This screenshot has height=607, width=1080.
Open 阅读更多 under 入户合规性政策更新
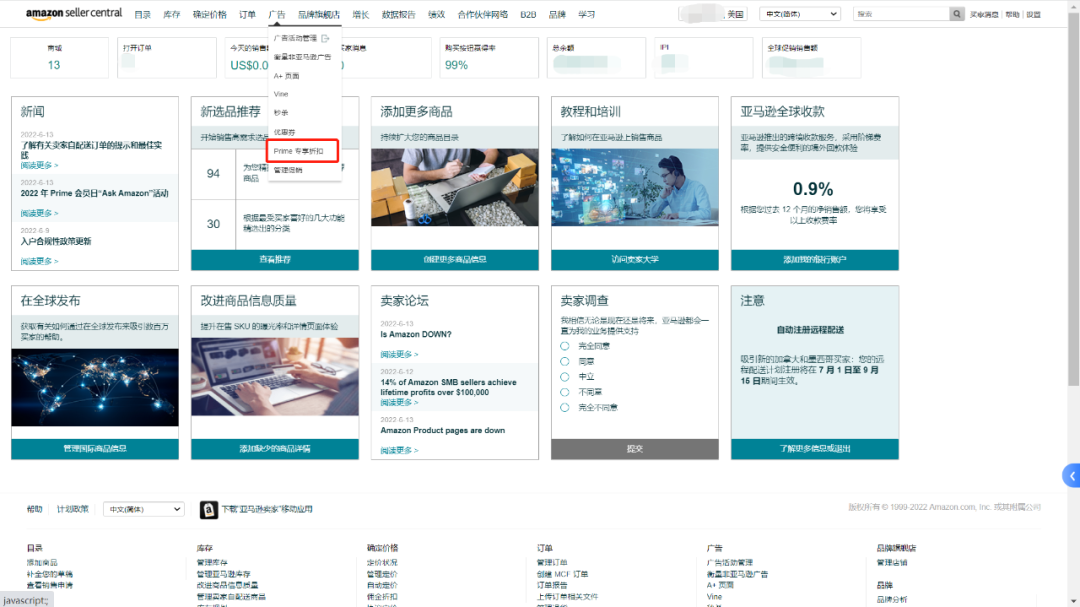pyautogui.click(x=39, y=261)
